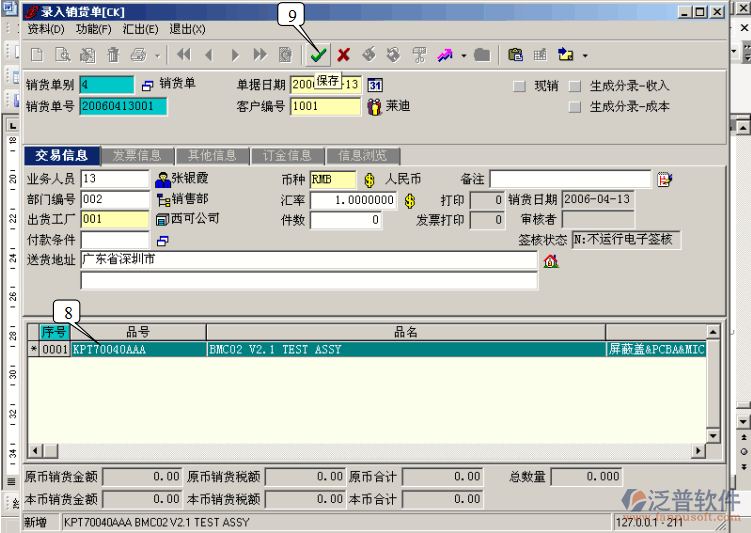Click the 品名 column header
The width and height of the screenshot is (751, 533).
click(x=405, y=331)
